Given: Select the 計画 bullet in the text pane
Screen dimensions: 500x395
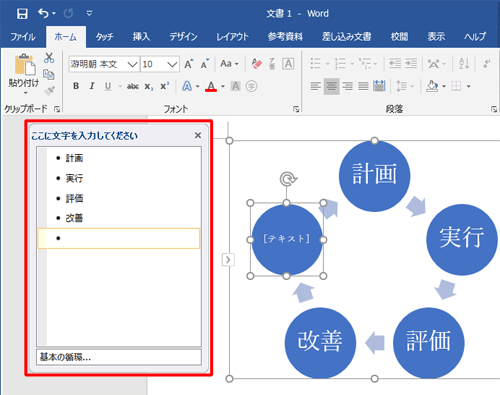Looking at the screenshot, I should click(74, 158).
